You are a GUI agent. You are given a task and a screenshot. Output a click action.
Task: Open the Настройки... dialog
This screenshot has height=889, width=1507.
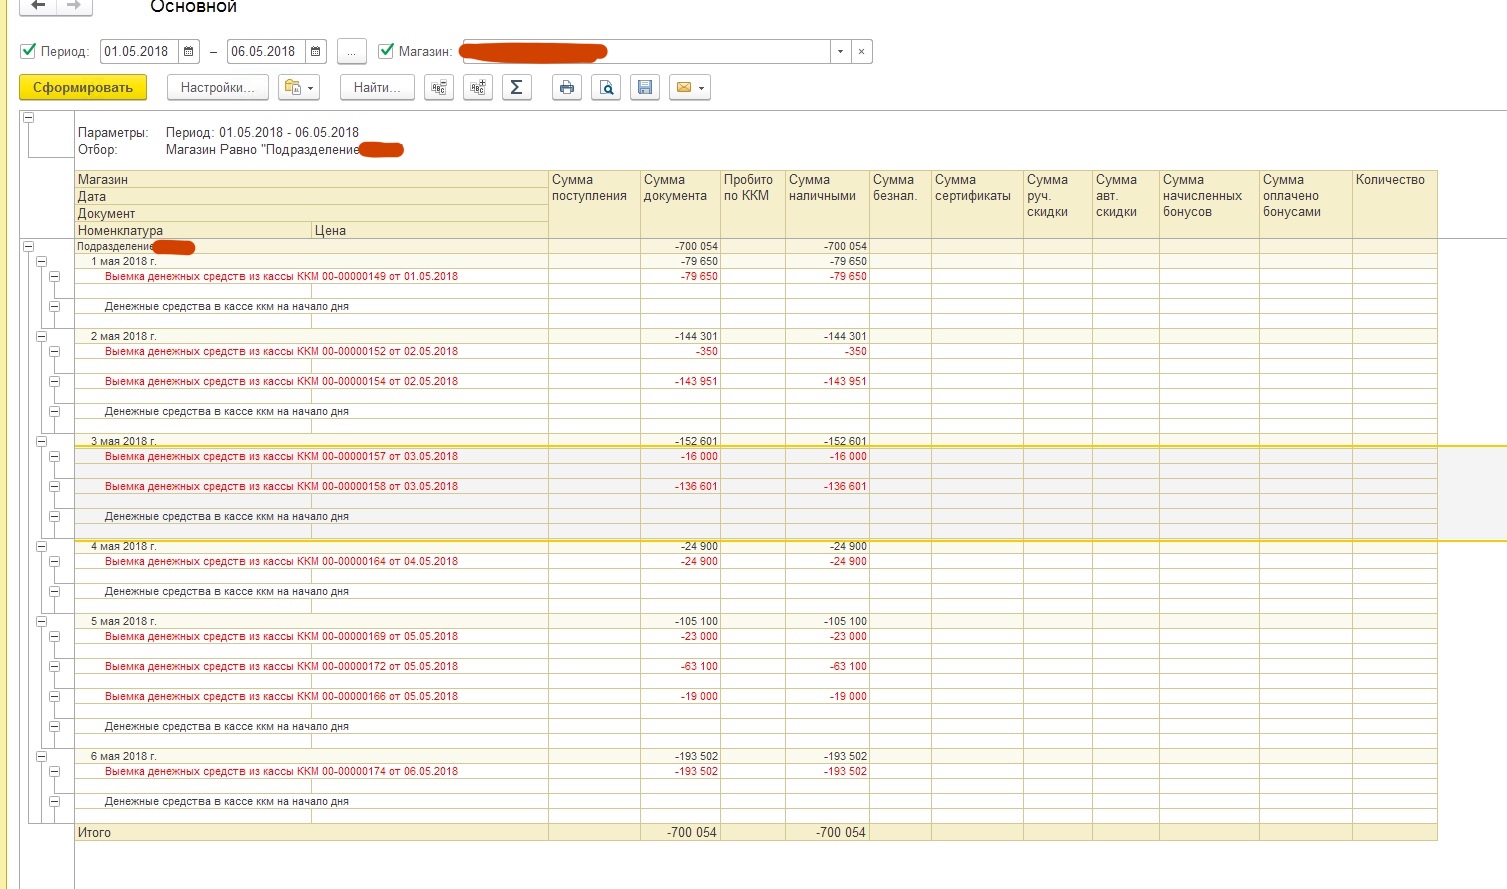coord(217,88)
